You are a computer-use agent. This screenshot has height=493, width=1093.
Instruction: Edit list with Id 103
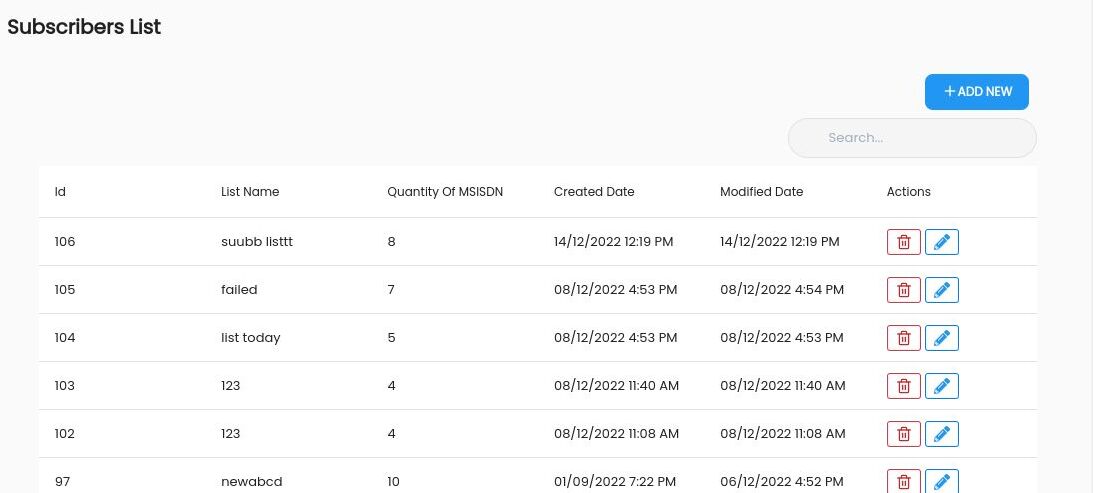click(x=942, y=386)
